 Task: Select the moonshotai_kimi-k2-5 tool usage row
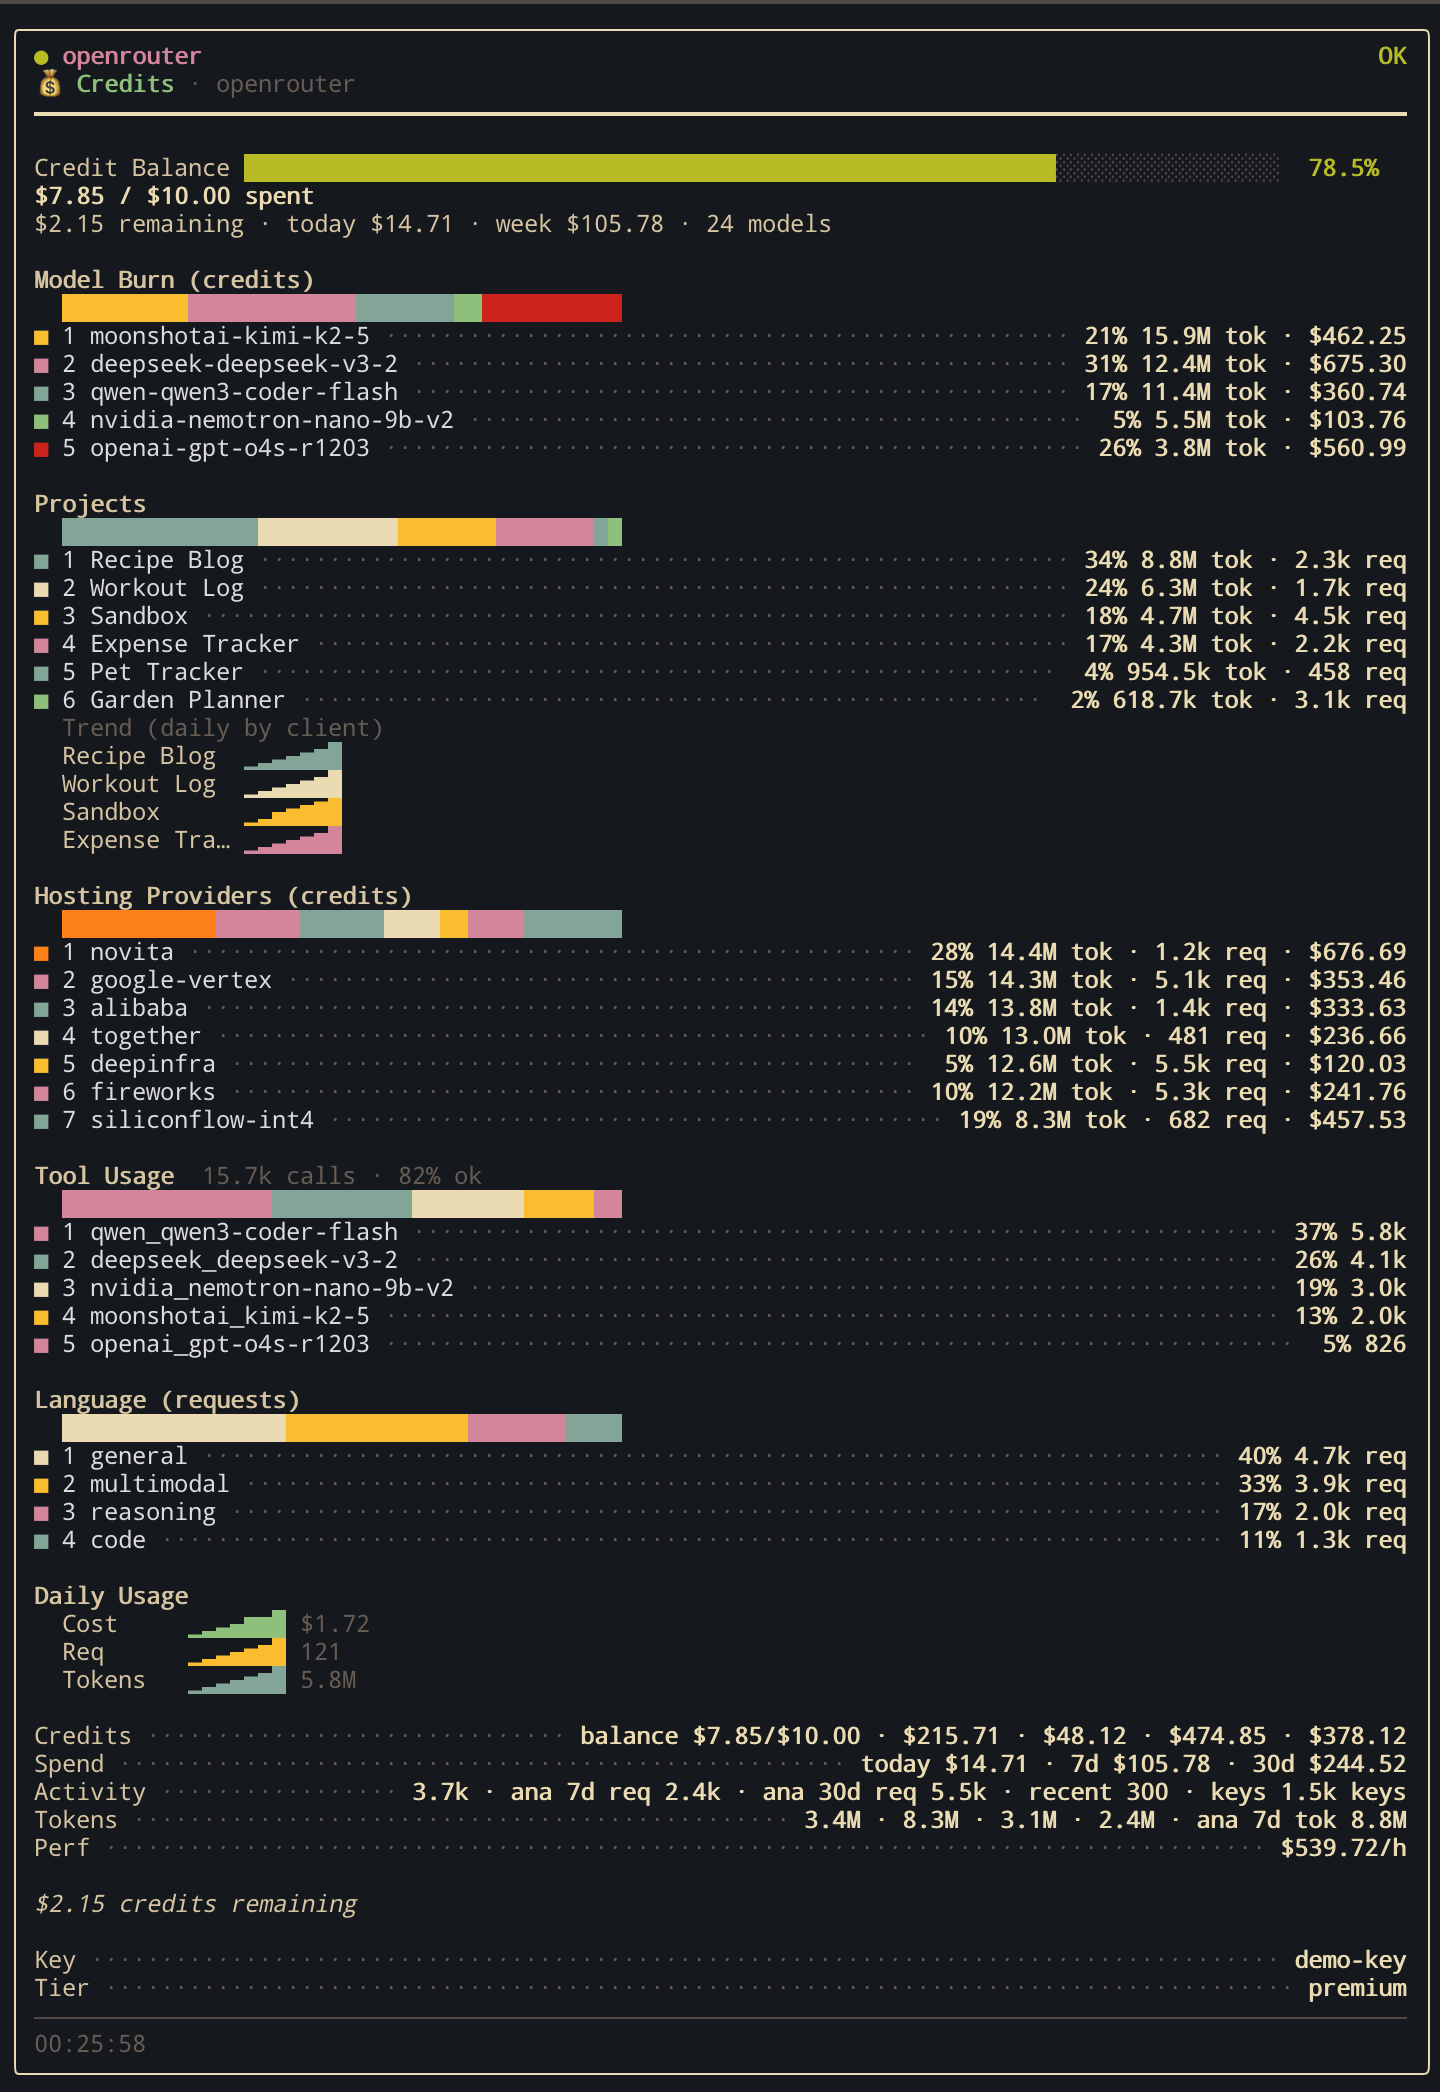click(x=720, y=1316)
